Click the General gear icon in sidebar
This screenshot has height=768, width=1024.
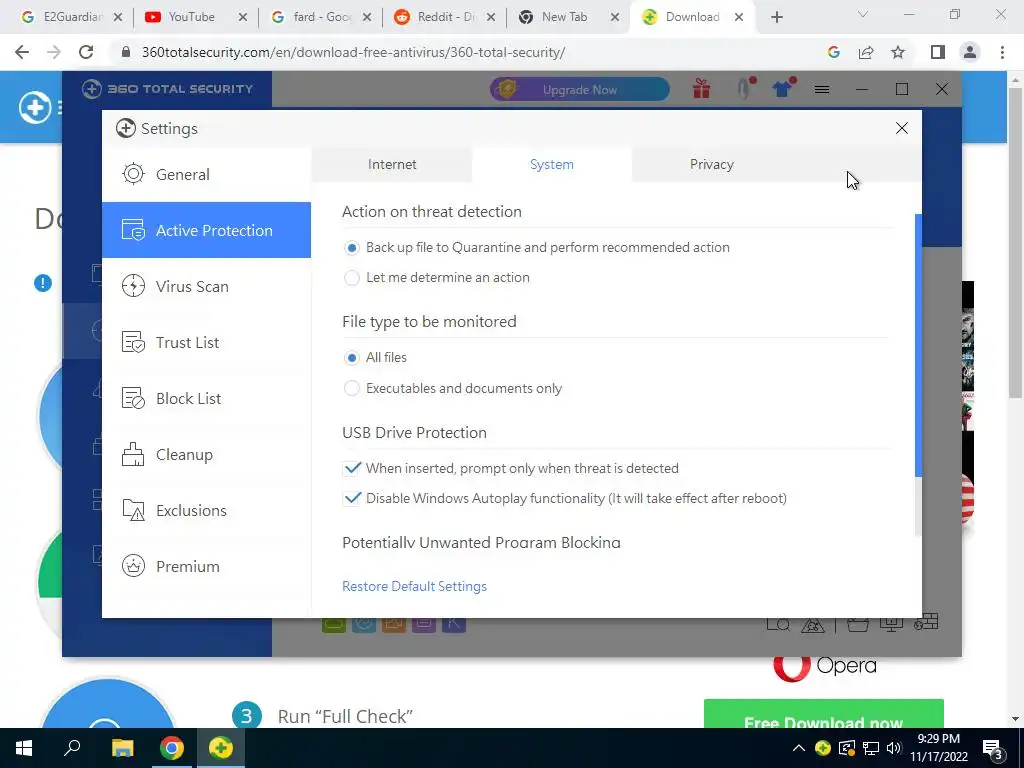point(133,174)
